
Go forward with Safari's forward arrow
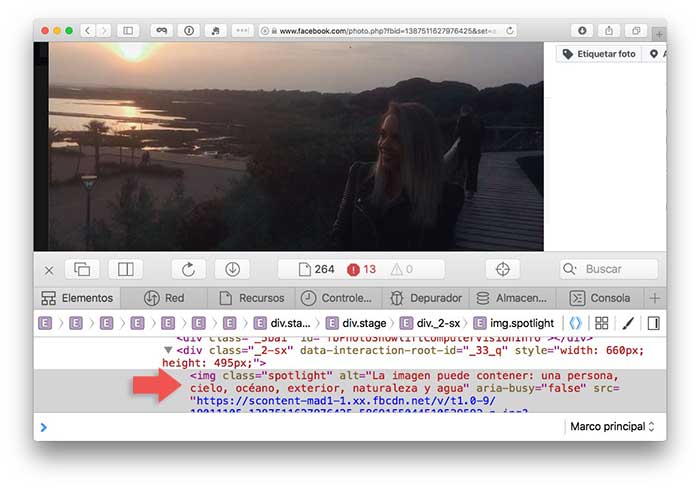tap(104, 30)
